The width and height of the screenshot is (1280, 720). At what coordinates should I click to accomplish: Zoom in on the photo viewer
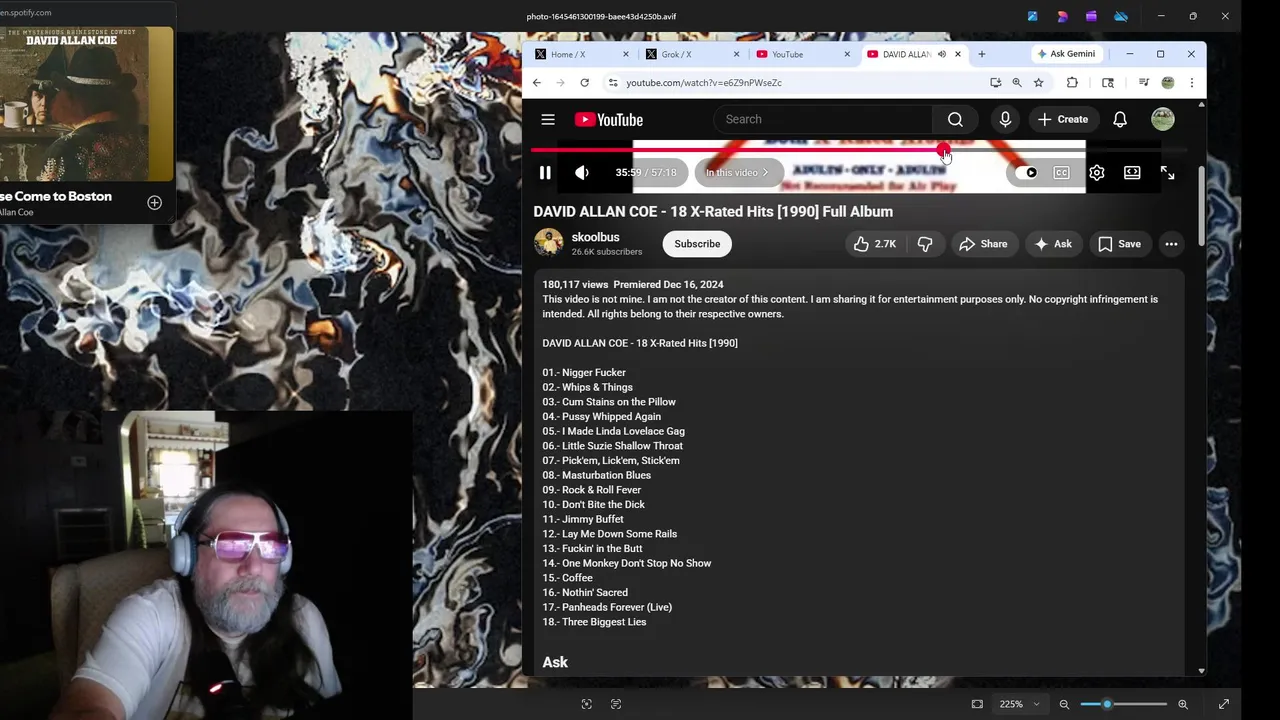point(1183,704)
